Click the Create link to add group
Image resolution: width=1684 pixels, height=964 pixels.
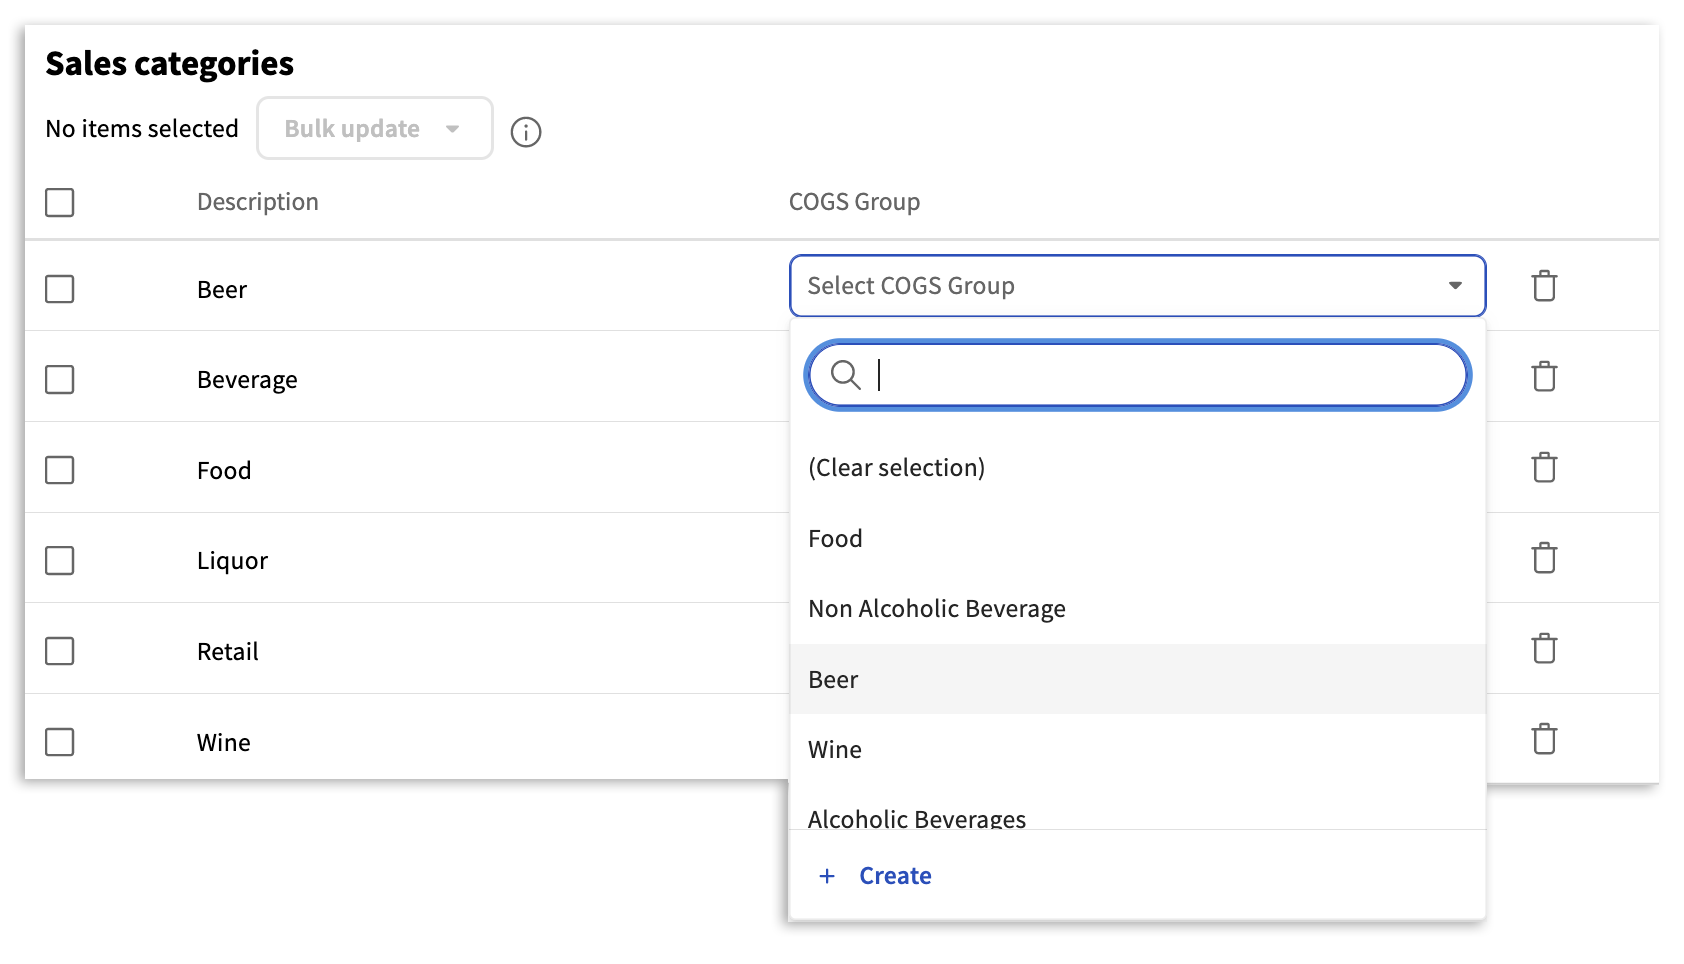(x=894, y=876)
